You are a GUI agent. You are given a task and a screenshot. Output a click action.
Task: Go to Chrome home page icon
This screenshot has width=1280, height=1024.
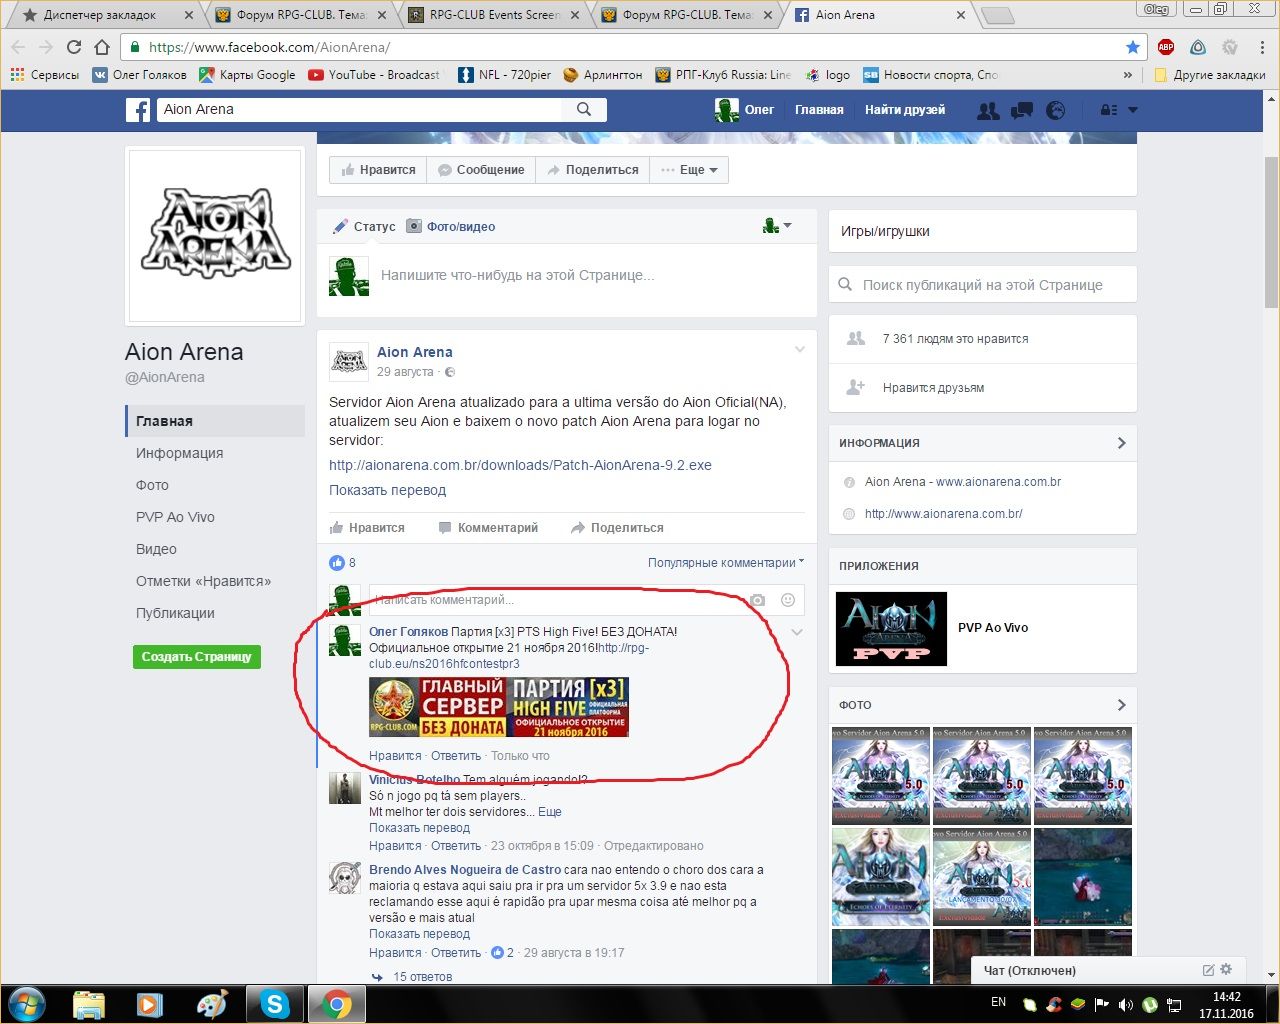click(101, 47)
